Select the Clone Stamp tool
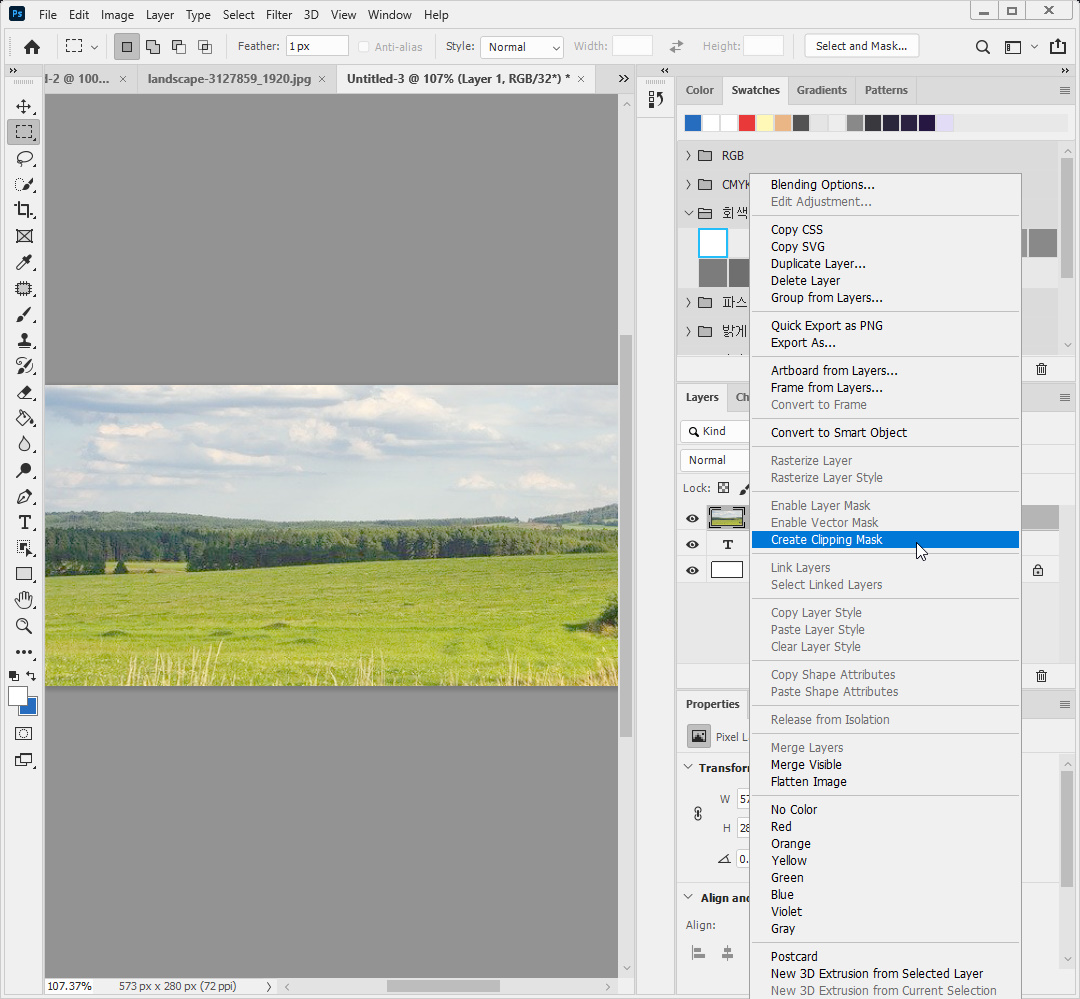 pos(24,340)
